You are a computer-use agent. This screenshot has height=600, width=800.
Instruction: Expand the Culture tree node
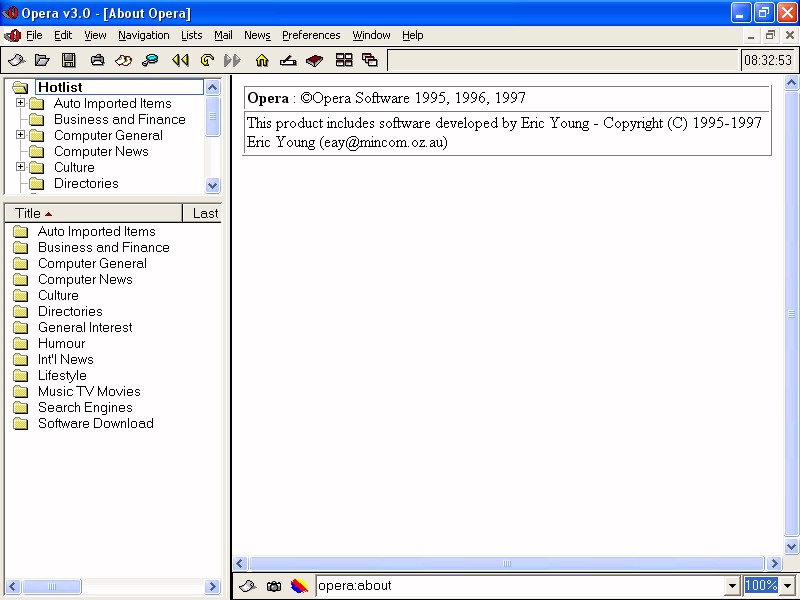click(x=20, y=166)
